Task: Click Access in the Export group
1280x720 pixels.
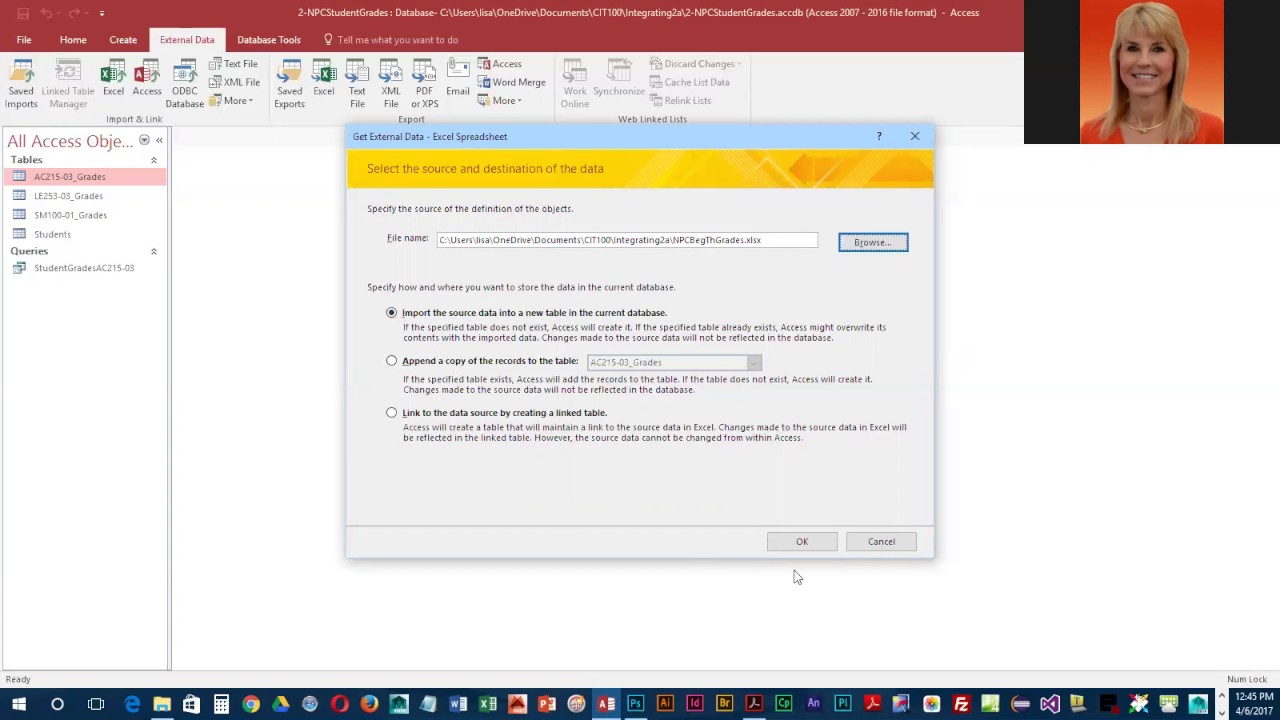Action: tap(499, 64)
